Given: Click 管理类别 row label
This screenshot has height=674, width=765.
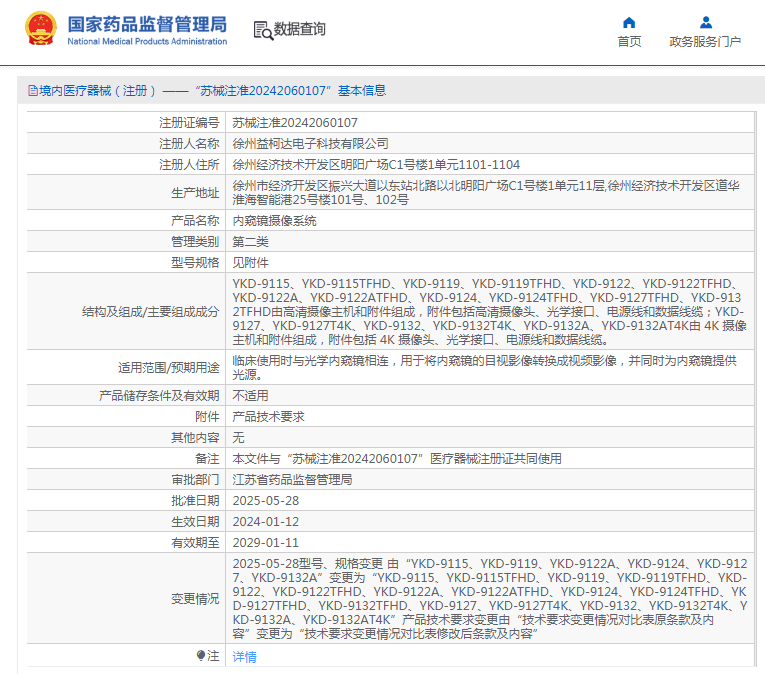Looking at the screenshot, I should pyautogui.click(x=195, y=242).
